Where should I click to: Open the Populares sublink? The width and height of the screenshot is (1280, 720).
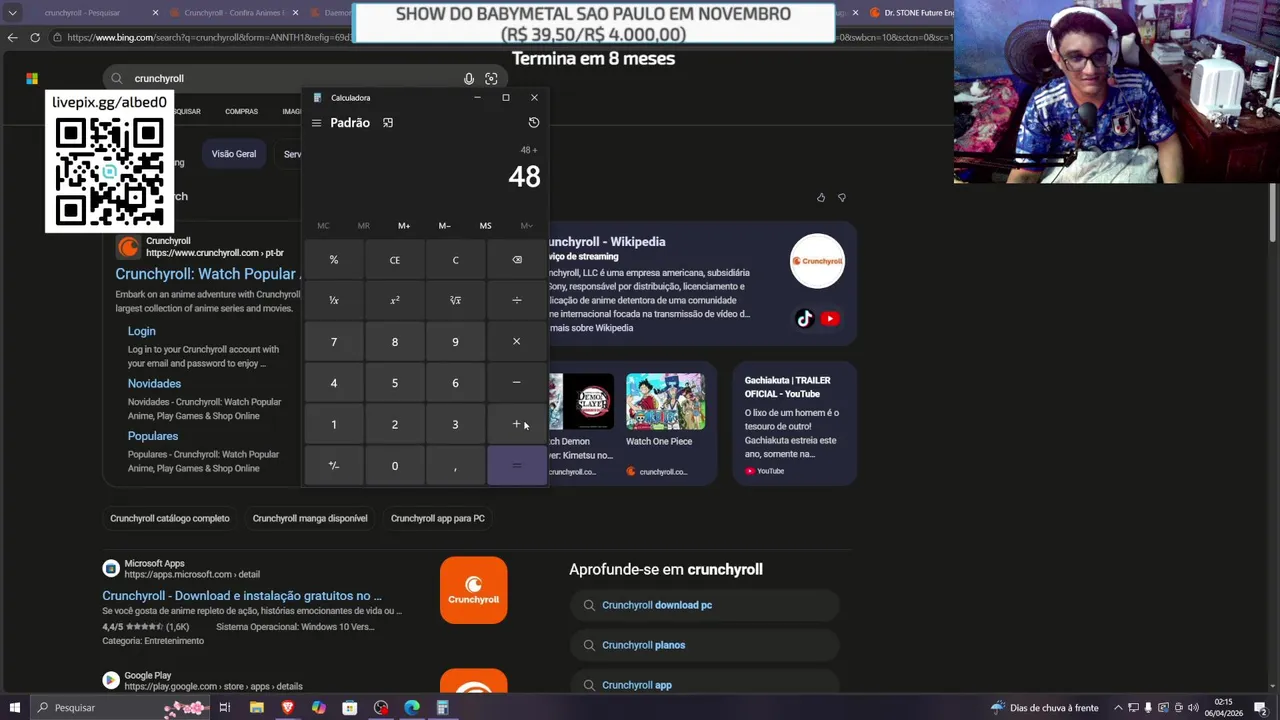[153, 436]
